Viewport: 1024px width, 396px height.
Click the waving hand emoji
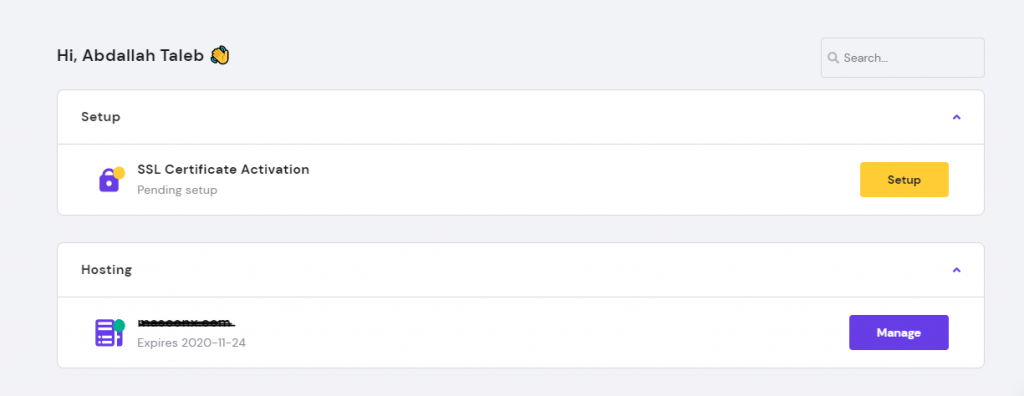click(220, 56)
